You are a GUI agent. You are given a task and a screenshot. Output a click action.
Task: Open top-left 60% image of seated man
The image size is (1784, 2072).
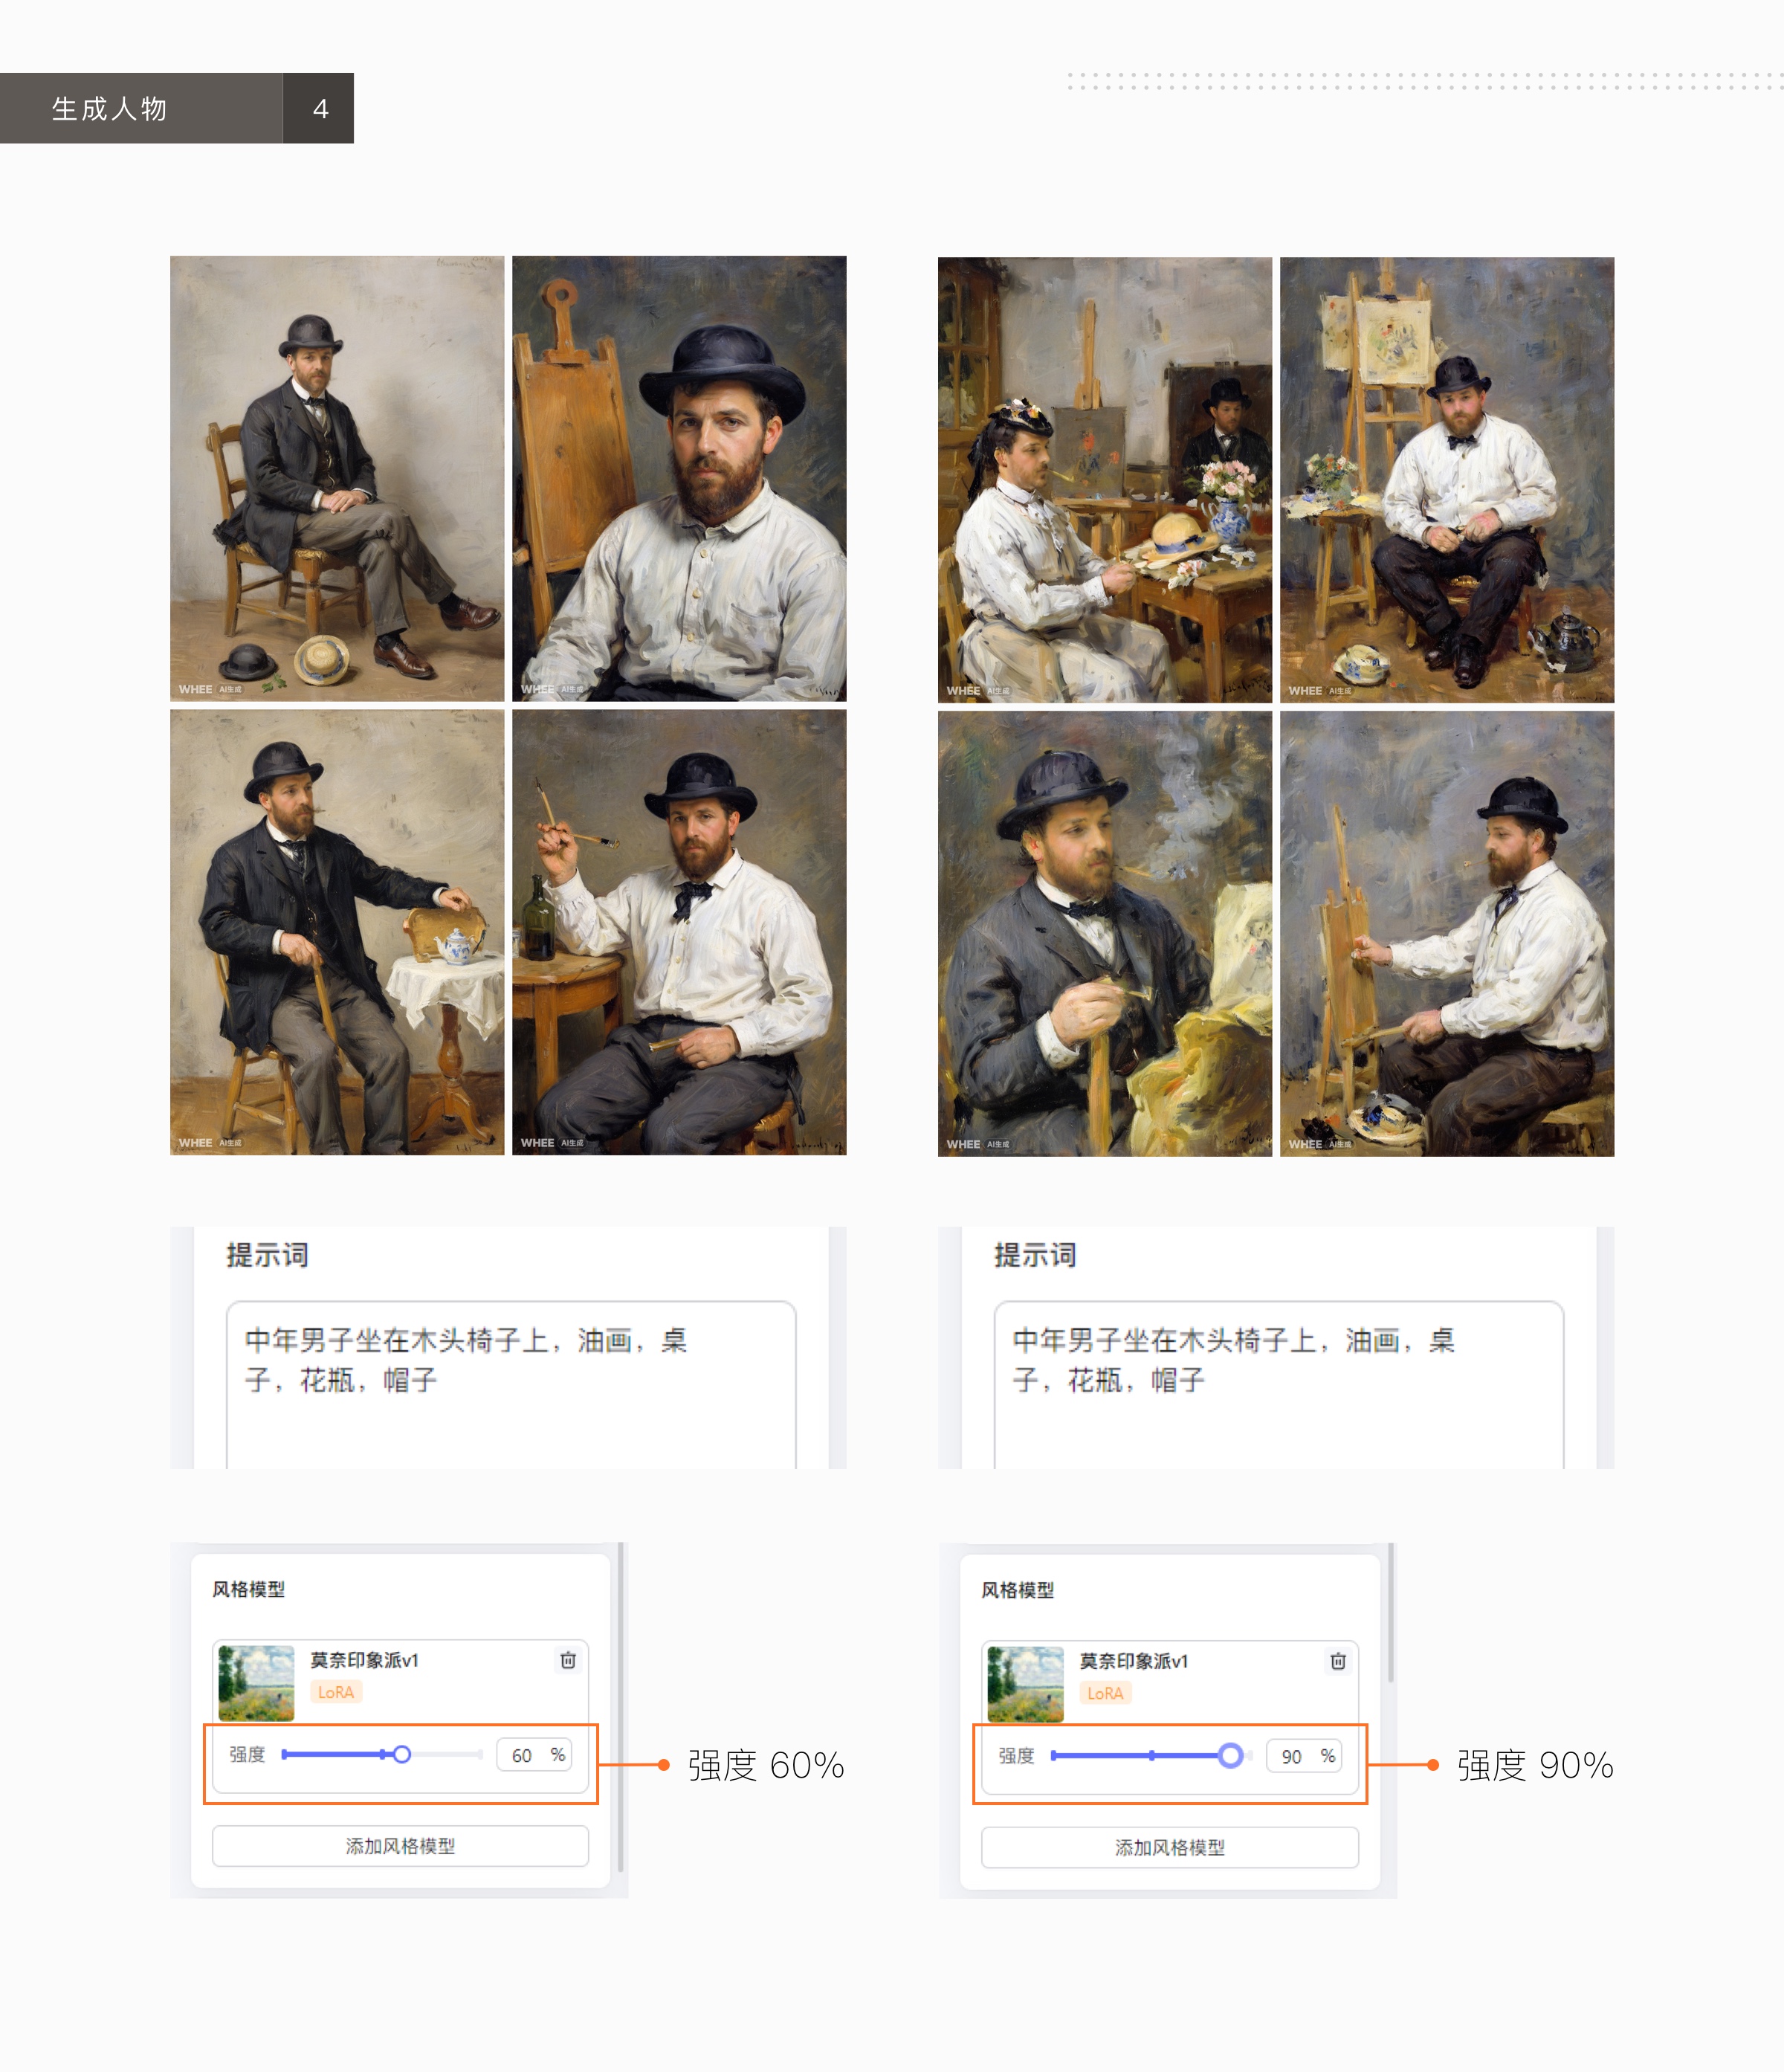coord(337,478)
